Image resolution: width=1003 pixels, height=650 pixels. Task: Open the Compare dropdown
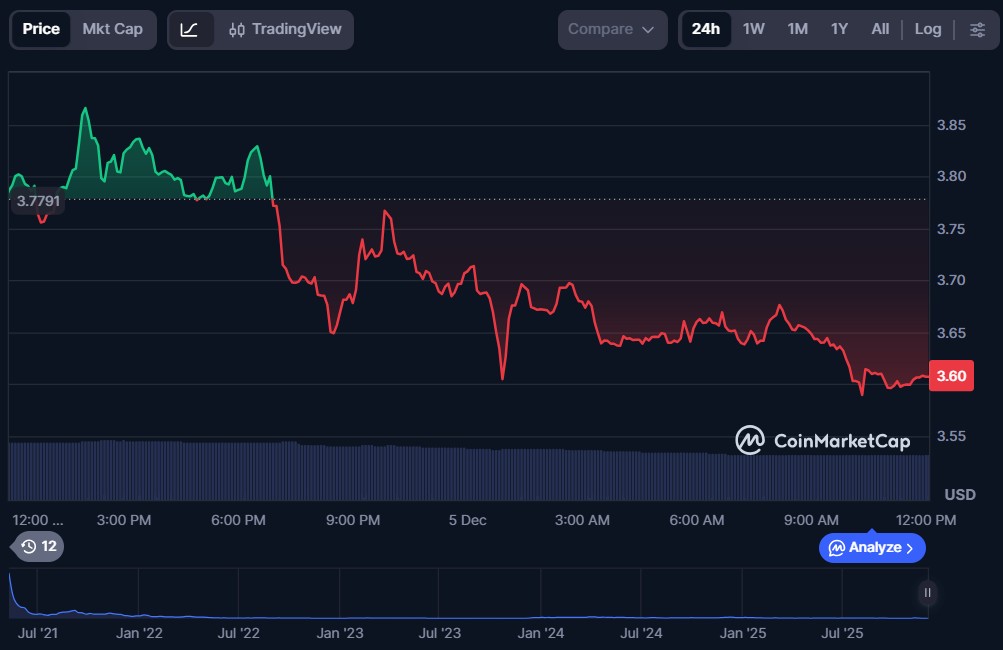click(x=611, y=30)
